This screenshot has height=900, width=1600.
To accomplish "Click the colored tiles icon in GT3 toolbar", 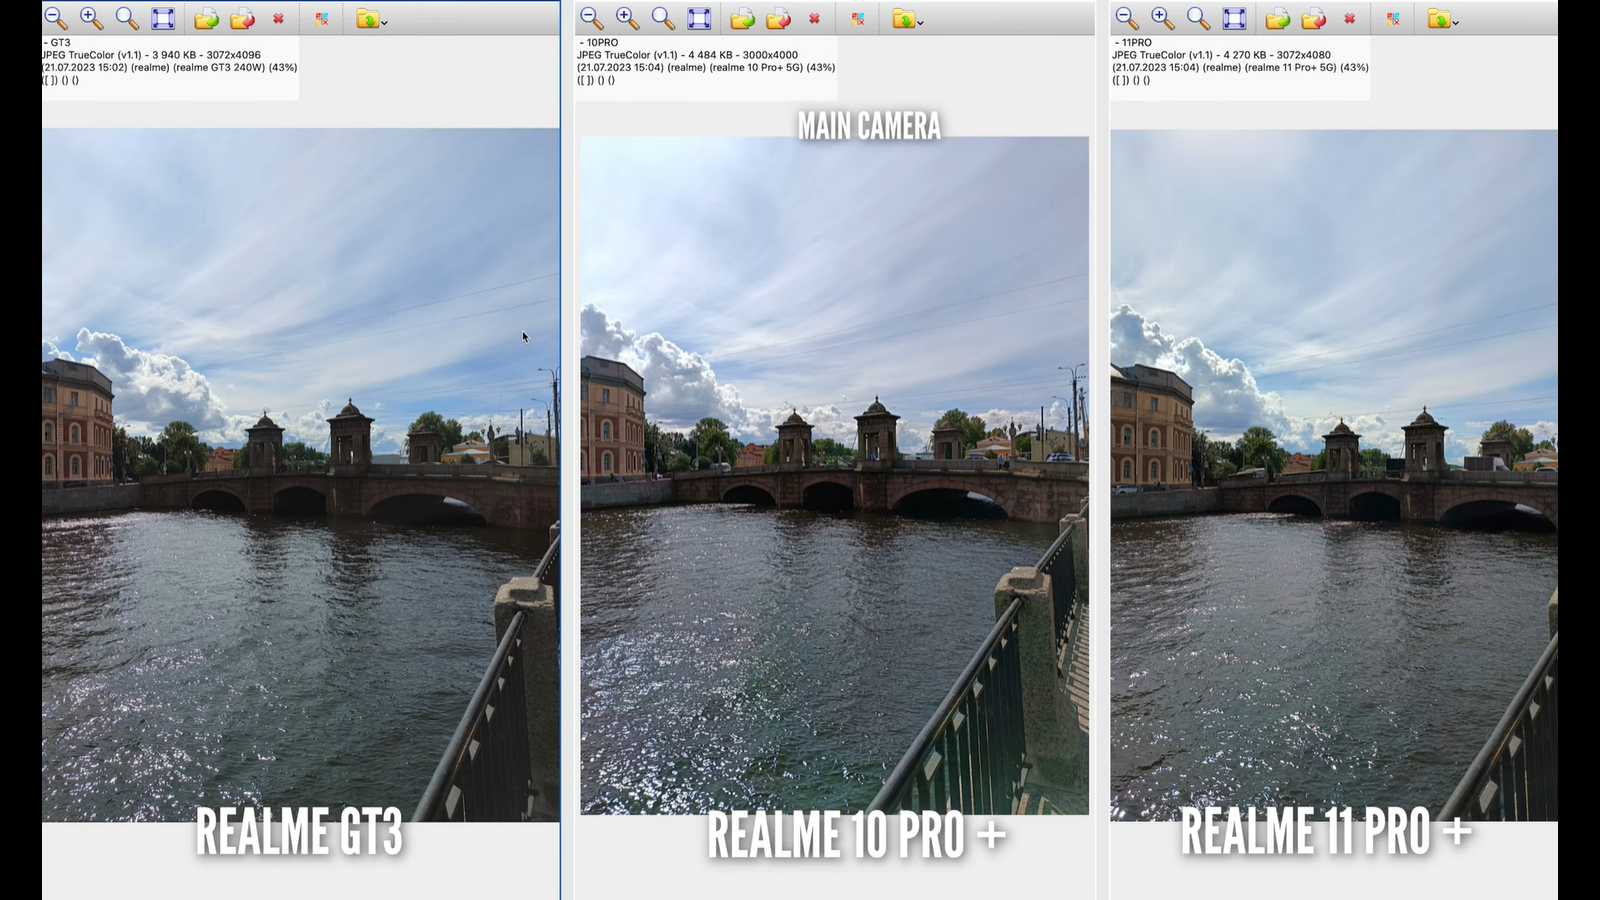I will pos(321,19).
